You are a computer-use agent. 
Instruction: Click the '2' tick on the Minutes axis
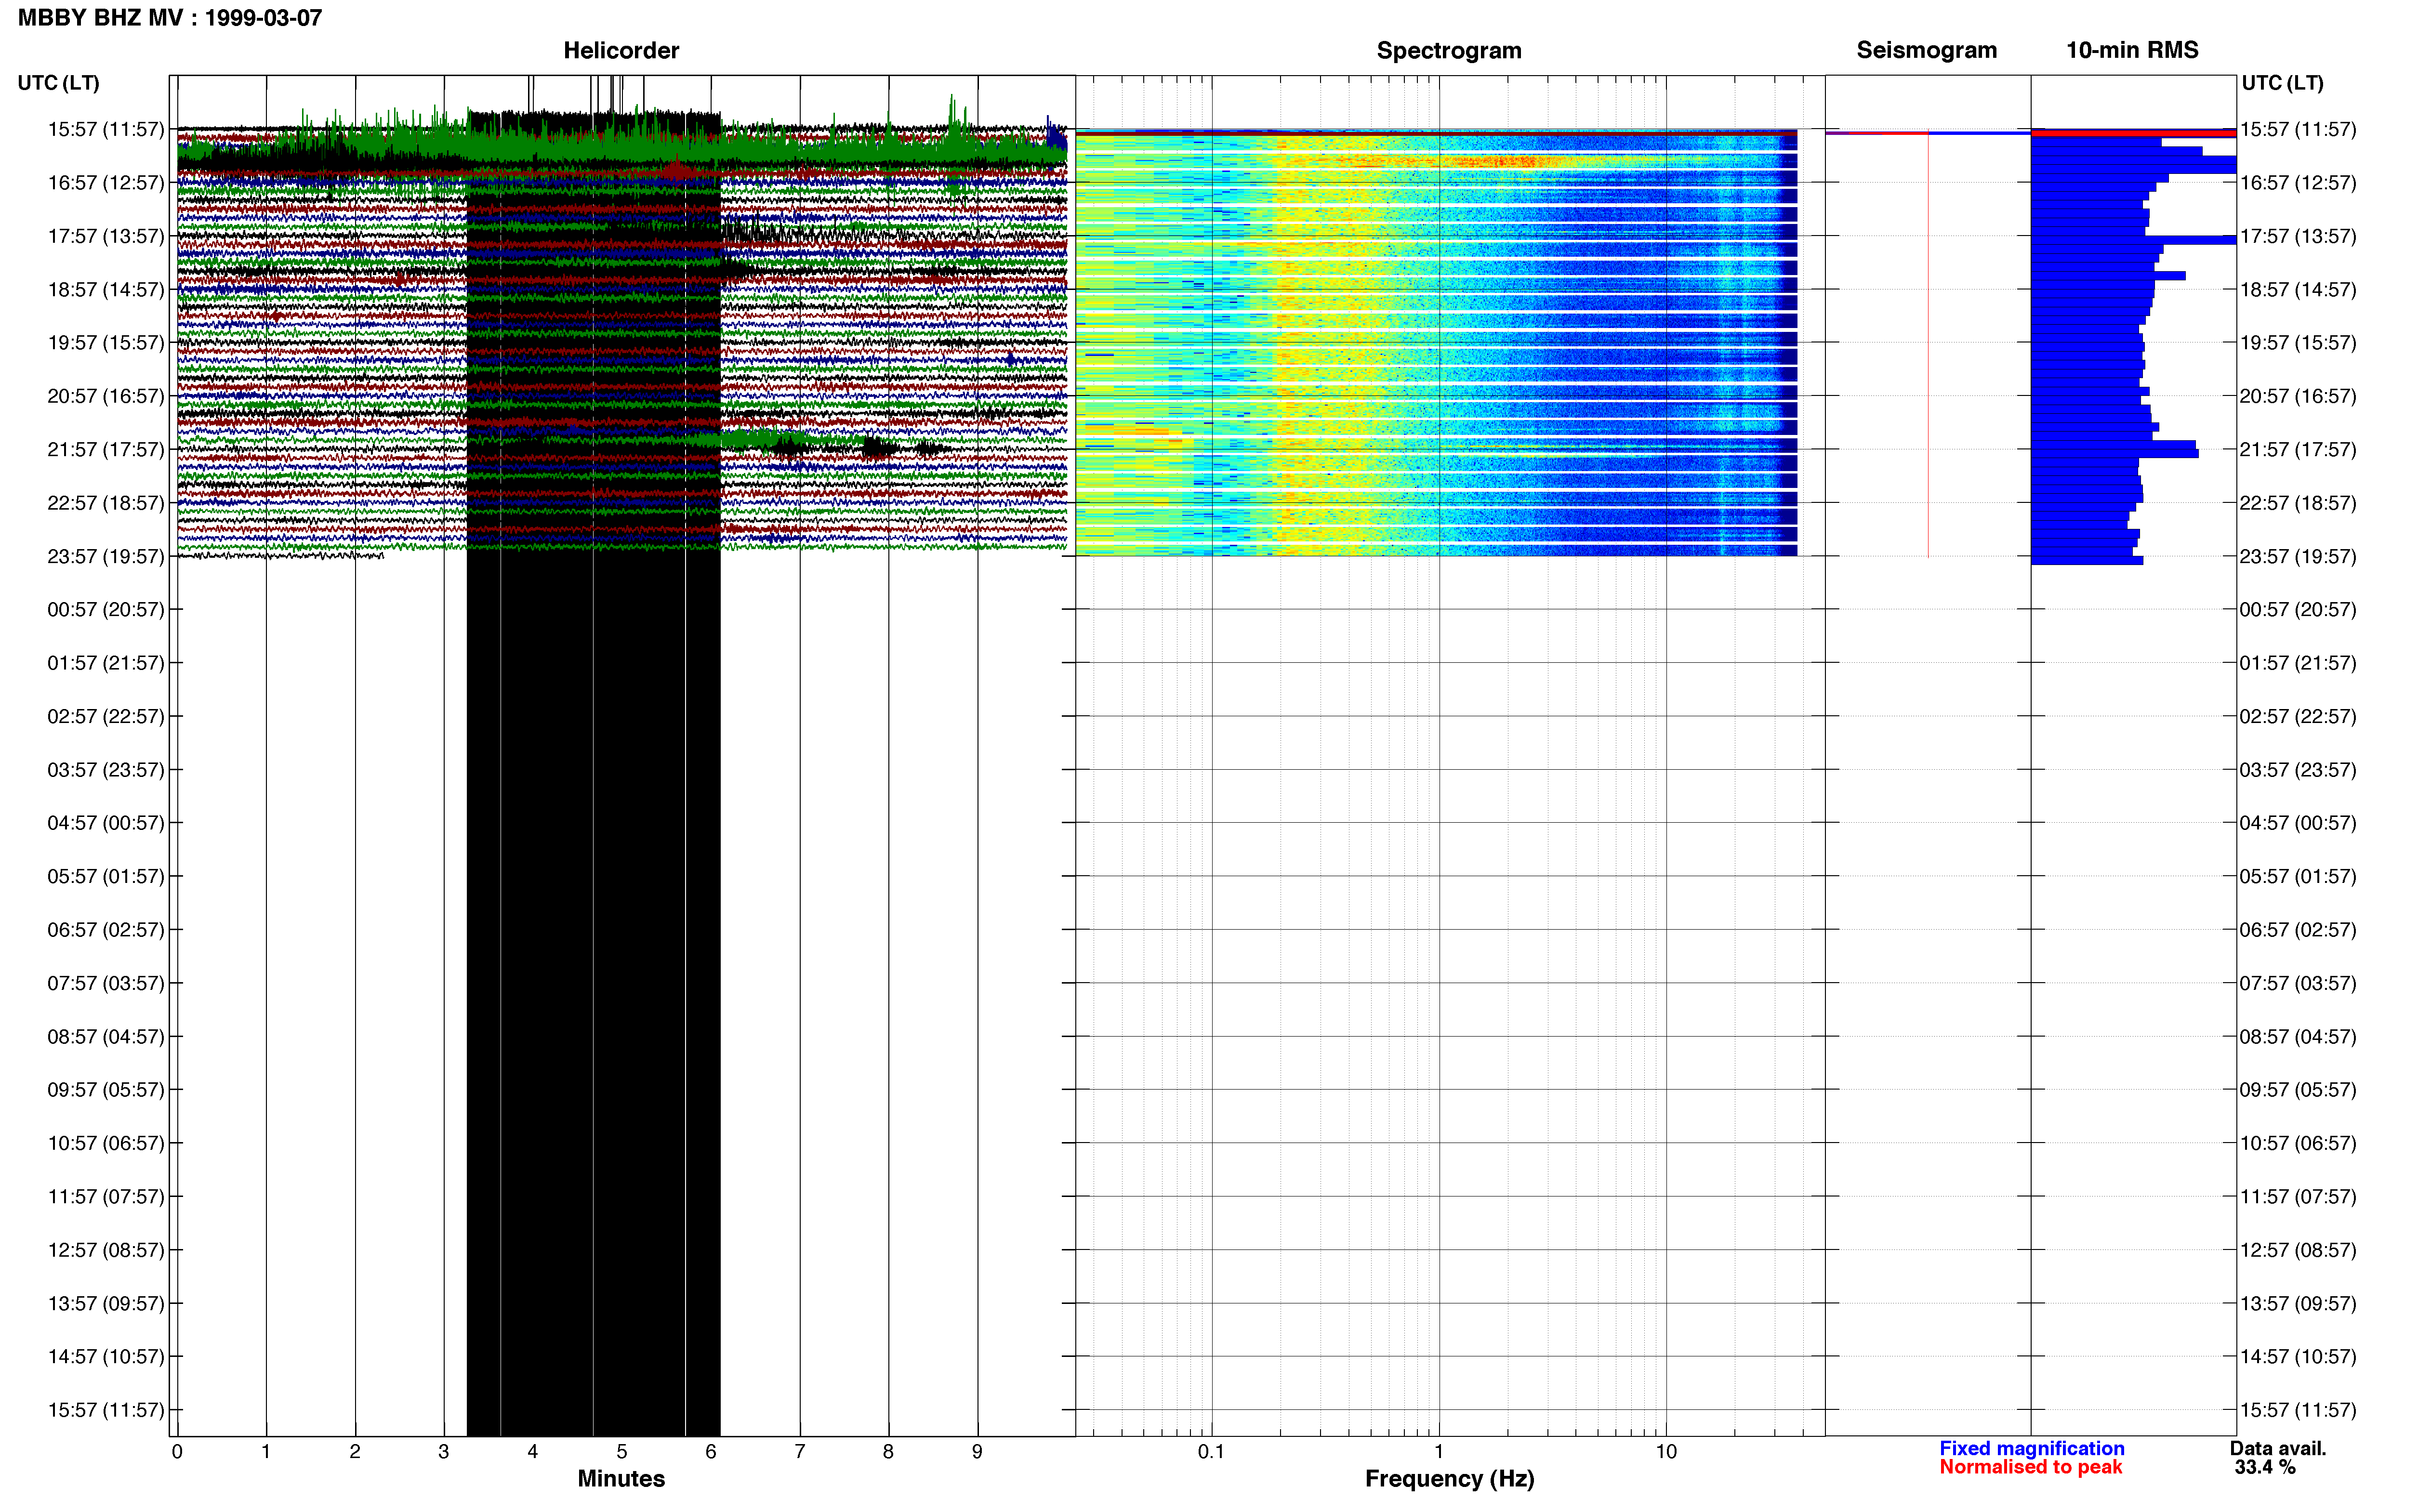355,1452
